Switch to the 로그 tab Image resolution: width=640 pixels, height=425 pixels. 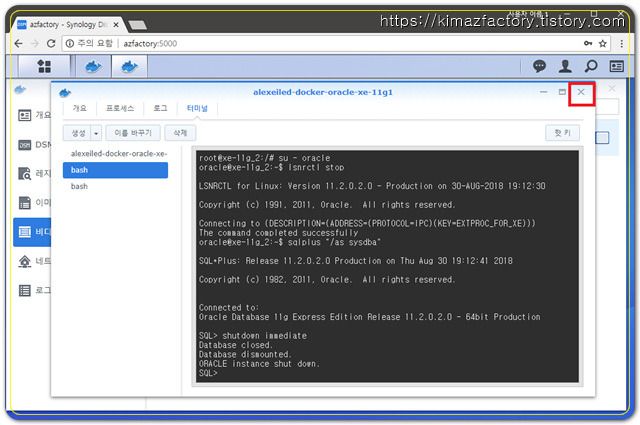coord(160,108)
